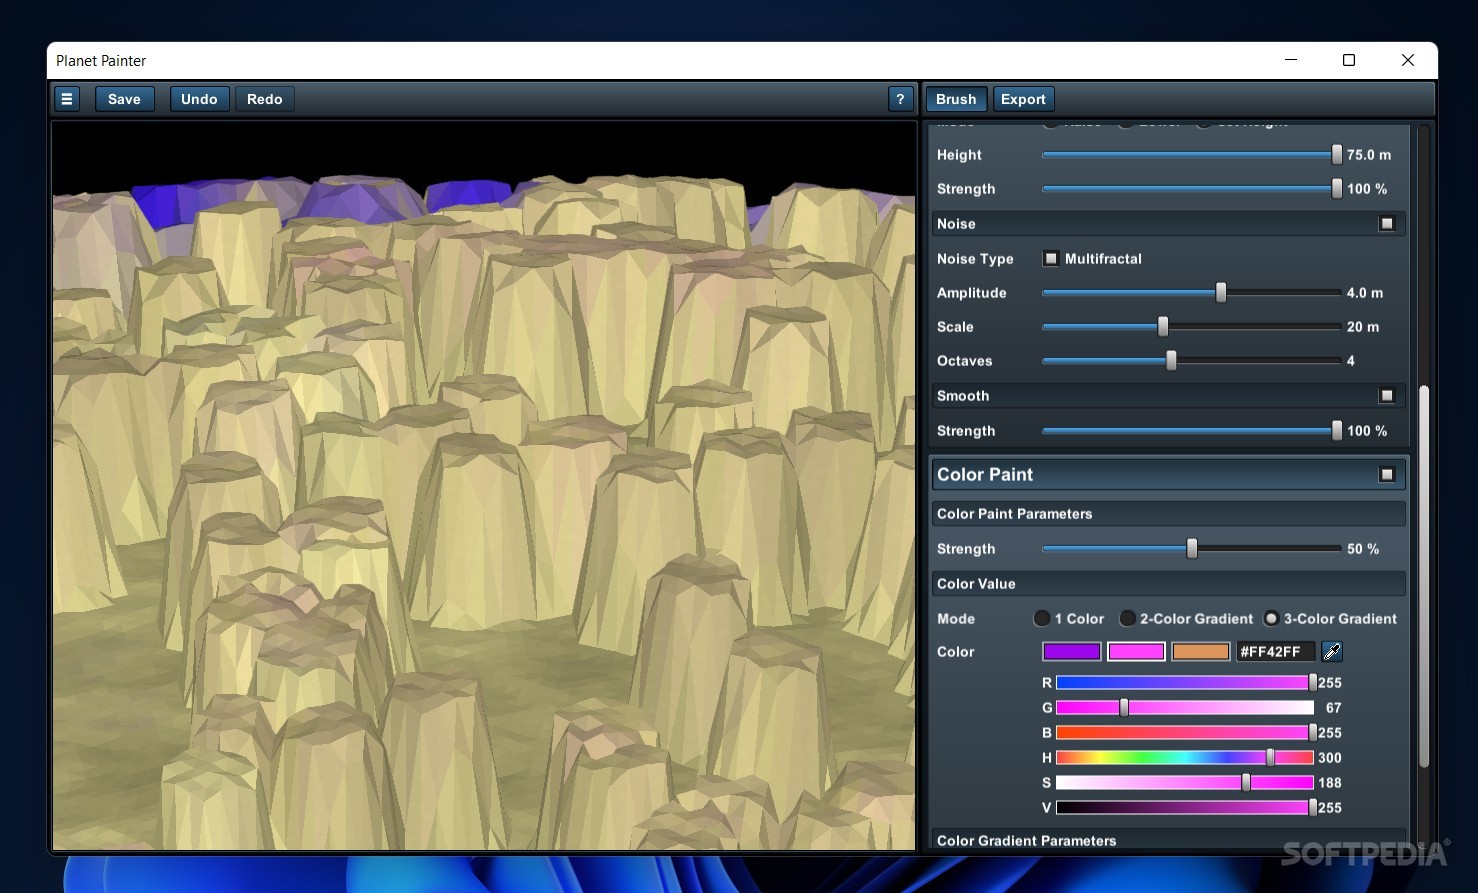Click the 75.0 m height value
The width and height of the screenshot is (1478, 893).
[x=1369, y=155]
